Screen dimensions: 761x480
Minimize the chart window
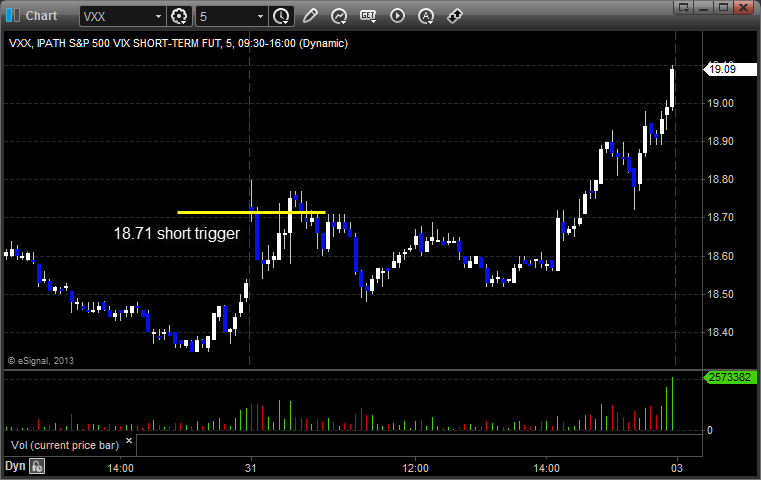click(x=703, y=7)
